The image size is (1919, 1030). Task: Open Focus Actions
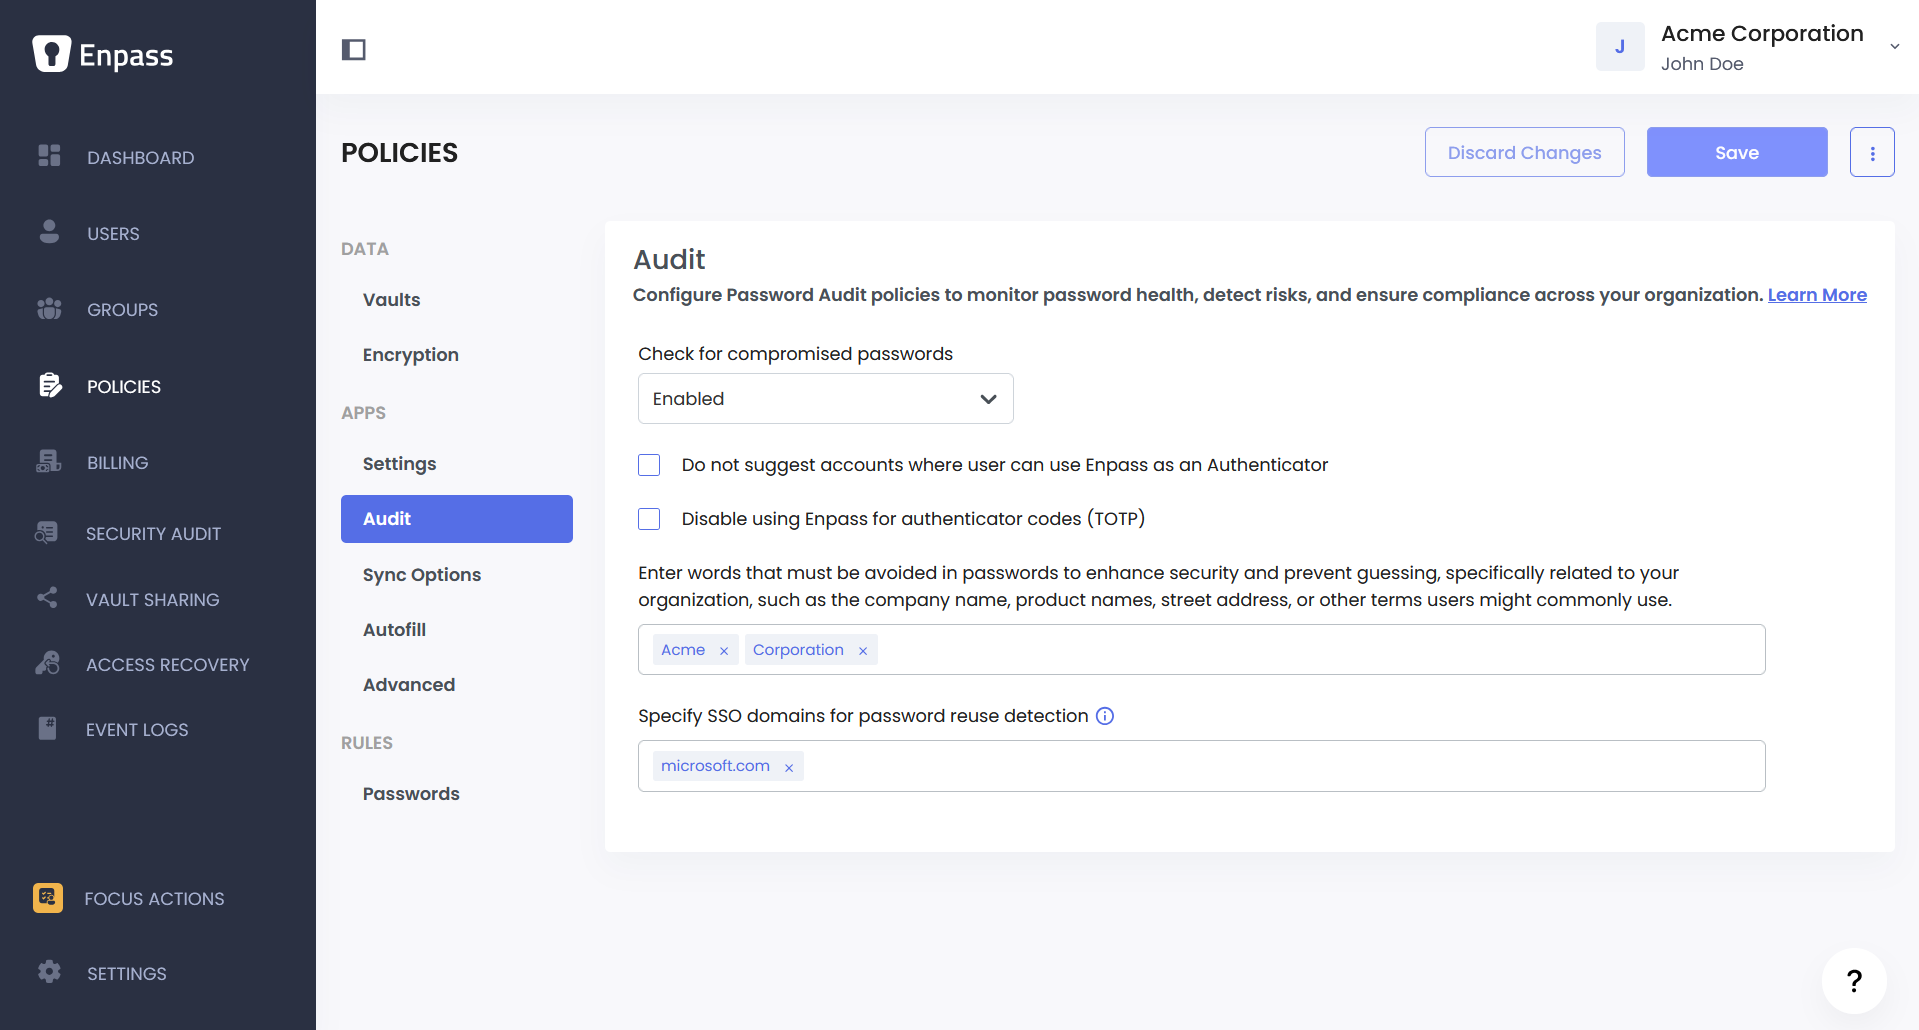tap(154, 899)
